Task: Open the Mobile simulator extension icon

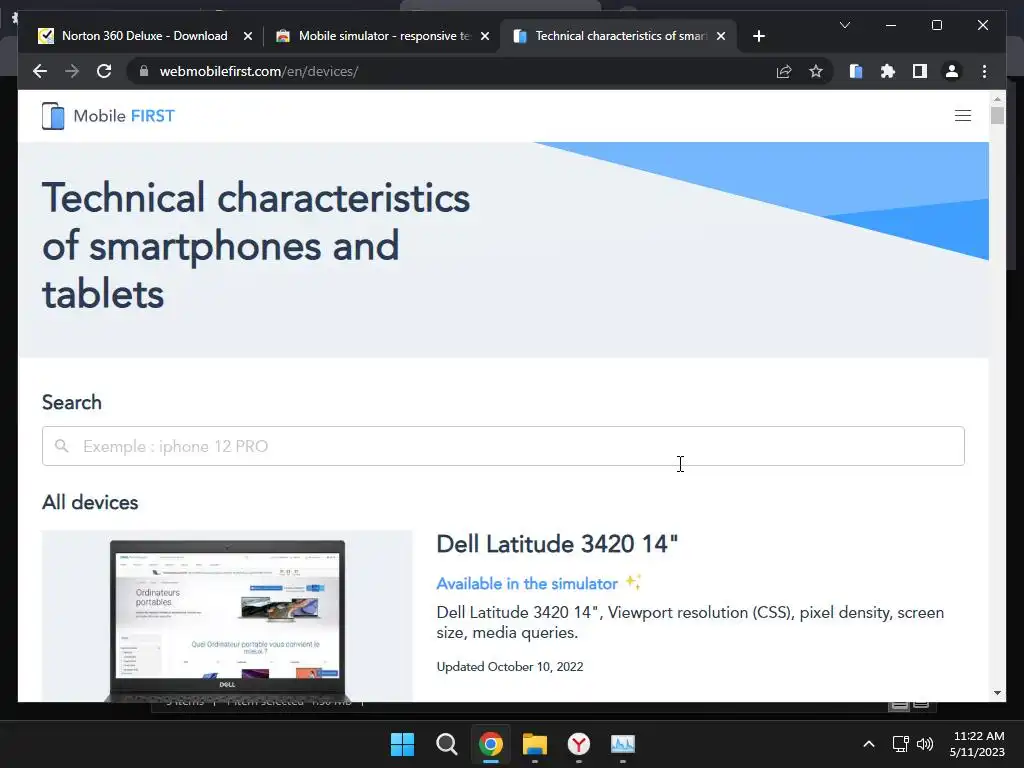Action: [856, 71]
